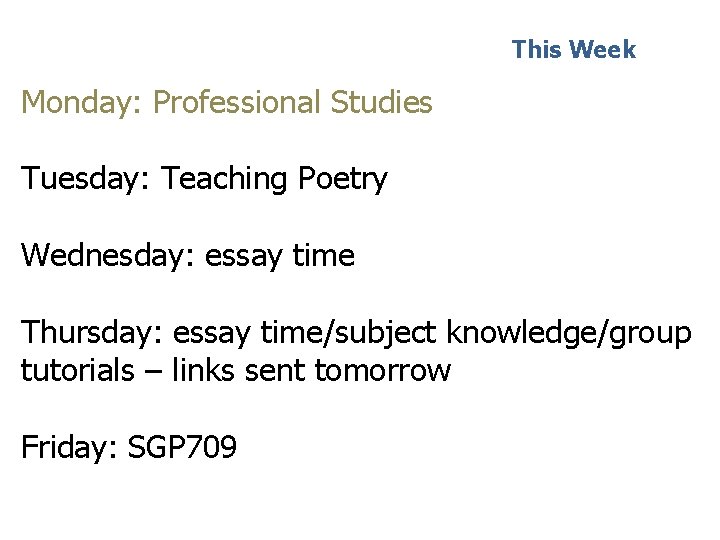Click the 'SGP709' module code
This screenshot has height=540, width=720.
coord(182,446)
